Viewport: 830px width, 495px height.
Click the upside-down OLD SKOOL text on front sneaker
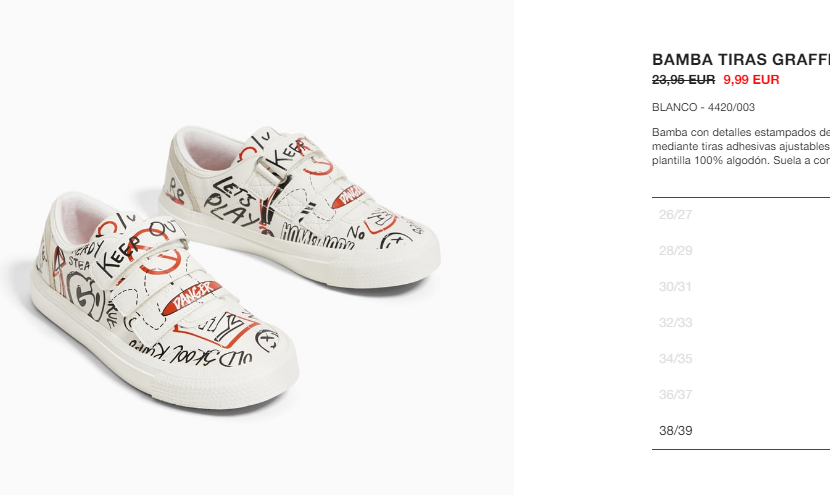pos(191,353)
